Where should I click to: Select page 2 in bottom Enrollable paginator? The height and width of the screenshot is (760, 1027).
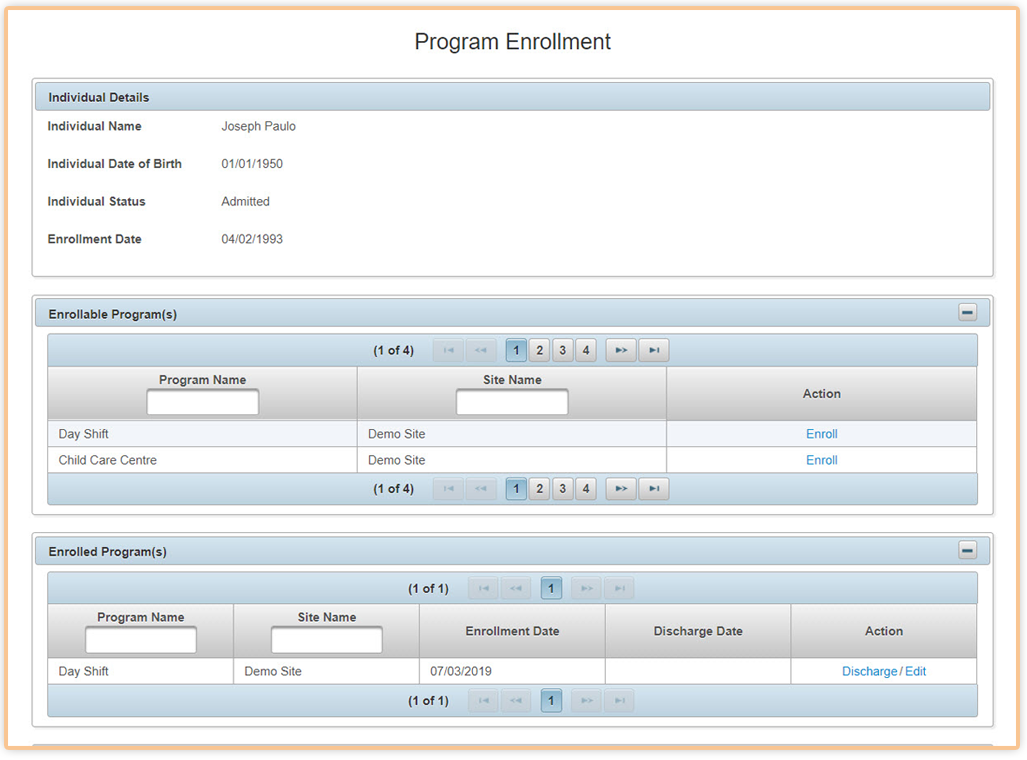pos(540,488)
